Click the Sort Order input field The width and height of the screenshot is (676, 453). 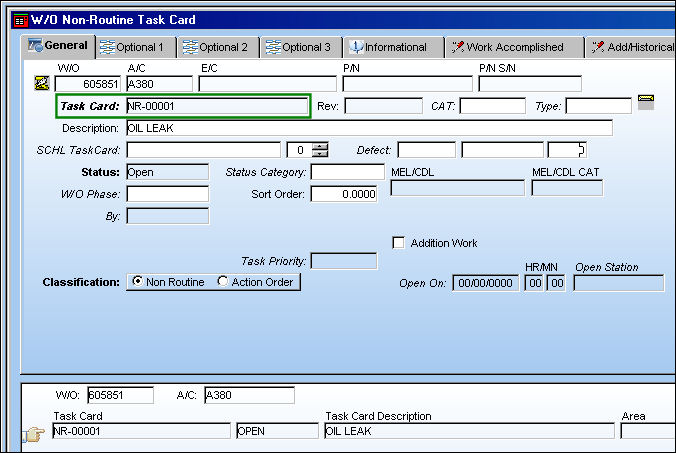pos(344,194)
